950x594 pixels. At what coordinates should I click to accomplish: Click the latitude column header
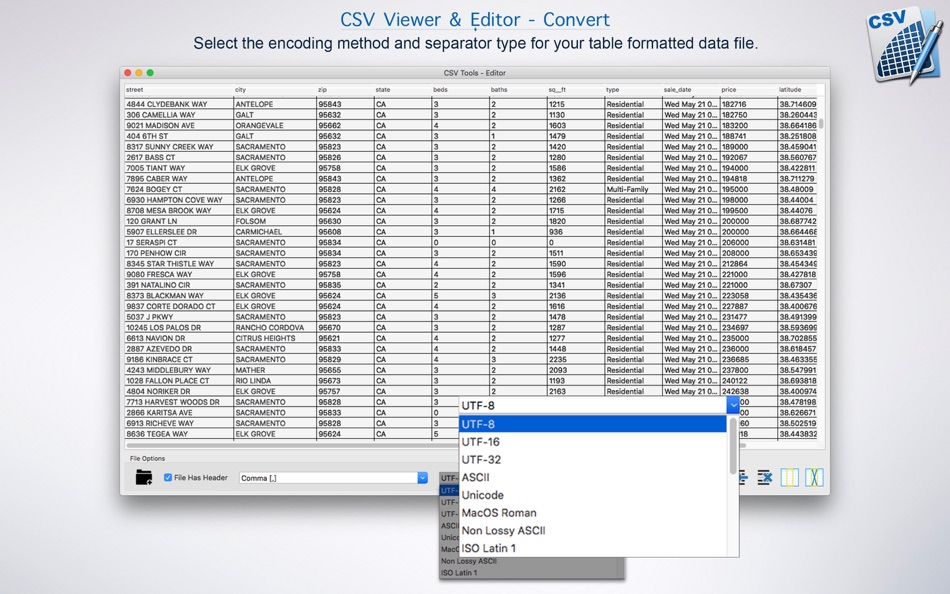click(x=798, y=90)
